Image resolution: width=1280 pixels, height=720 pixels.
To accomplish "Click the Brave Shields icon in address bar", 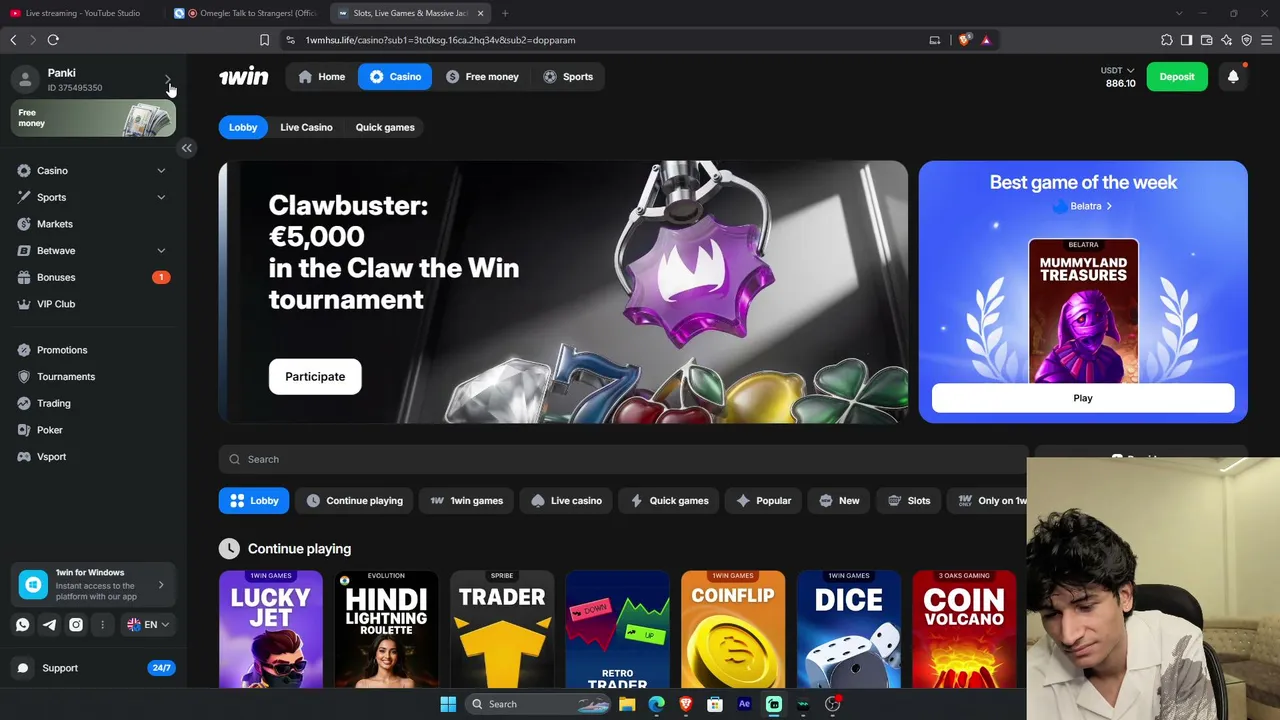I will pos(964,40).
